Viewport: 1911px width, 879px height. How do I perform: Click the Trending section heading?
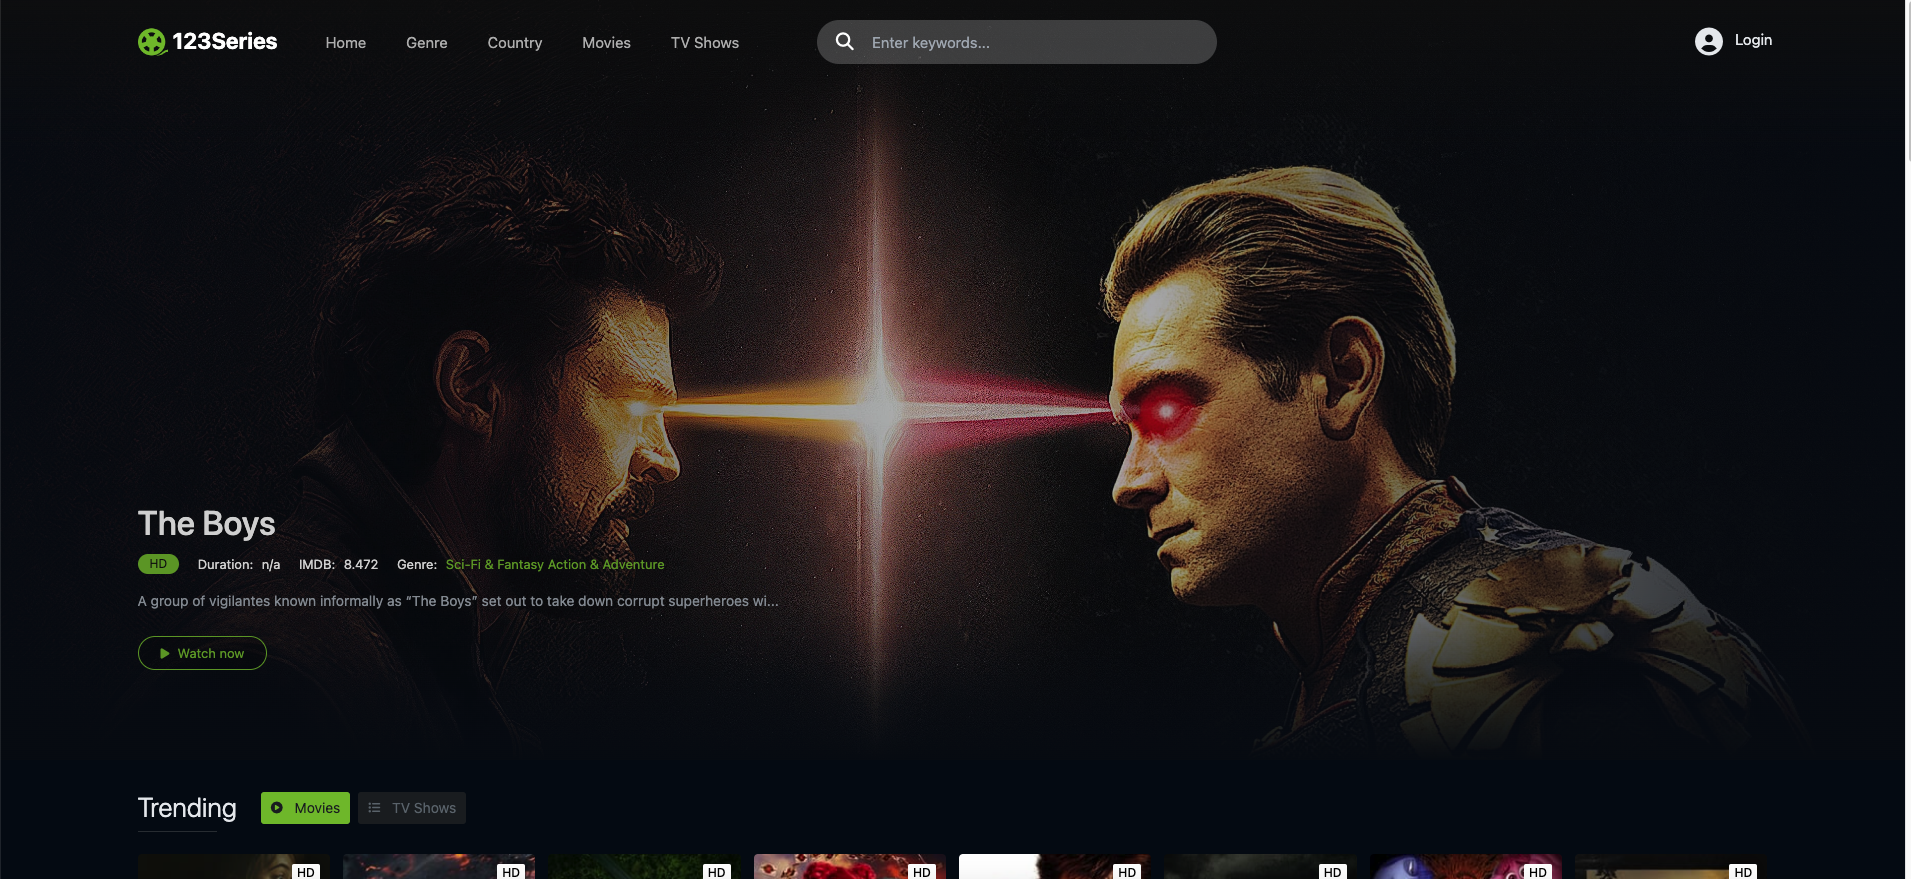pos(187,808)
